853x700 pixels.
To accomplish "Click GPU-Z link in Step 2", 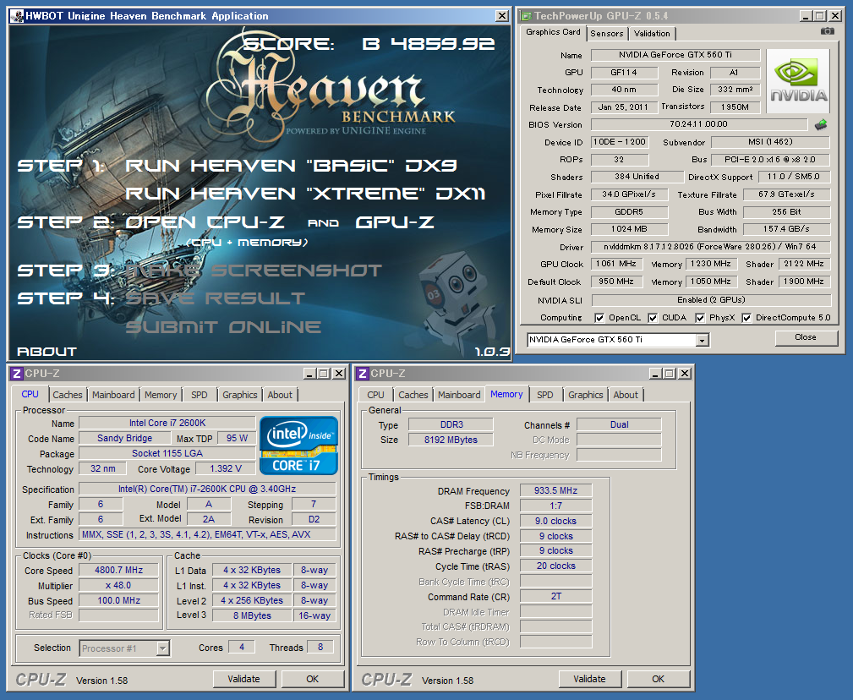I will point(395,222).
